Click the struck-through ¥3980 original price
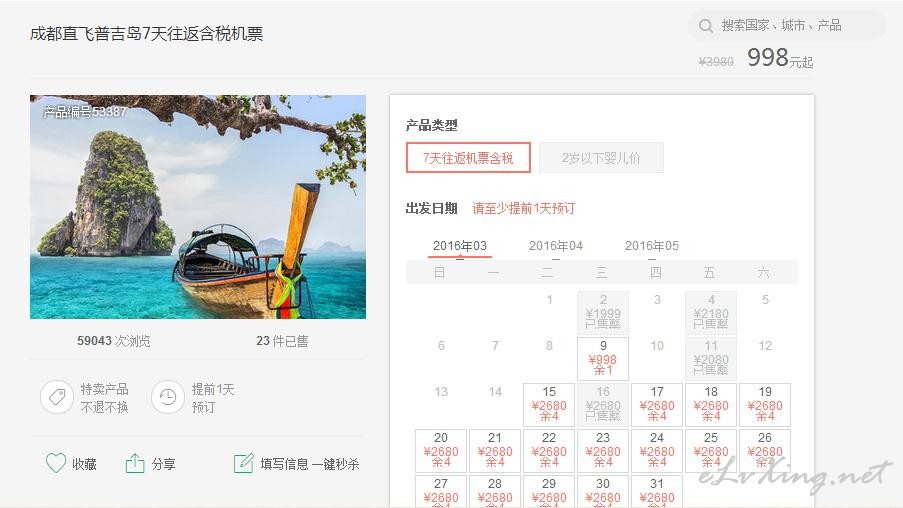This screenshot has height=508, width=903. 716,62
